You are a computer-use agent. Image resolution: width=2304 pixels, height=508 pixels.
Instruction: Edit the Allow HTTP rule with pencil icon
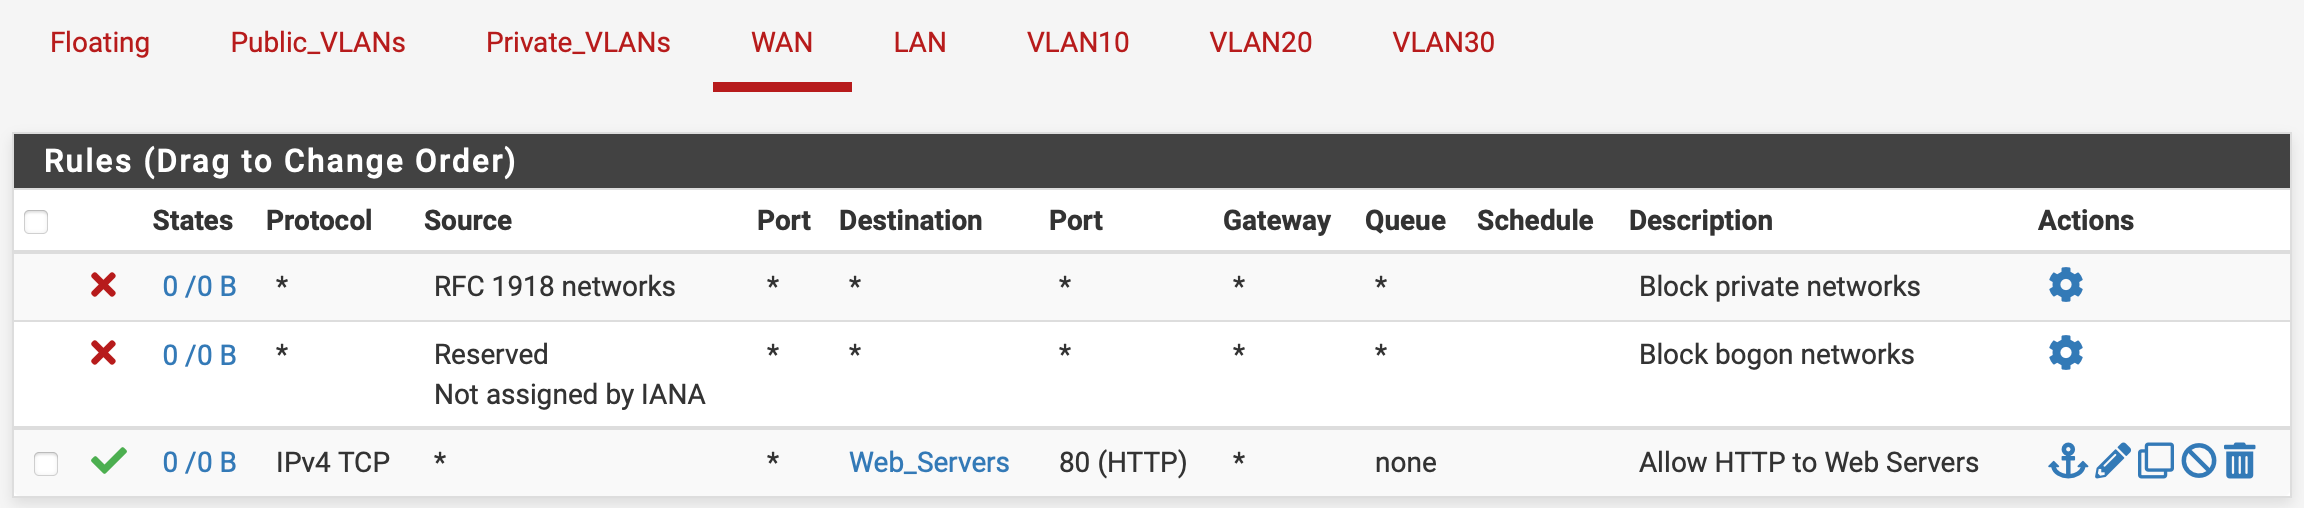point(2111,461)
